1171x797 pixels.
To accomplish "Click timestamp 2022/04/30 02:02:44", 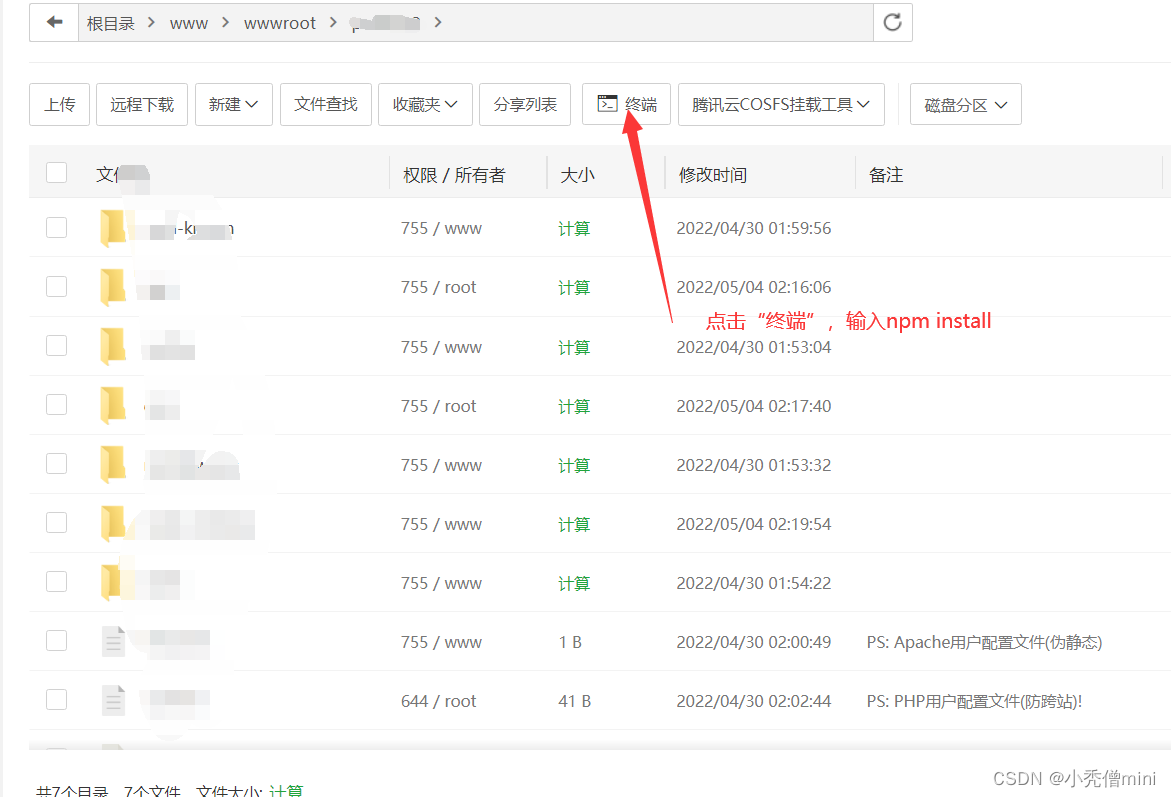I will (754, 701).
